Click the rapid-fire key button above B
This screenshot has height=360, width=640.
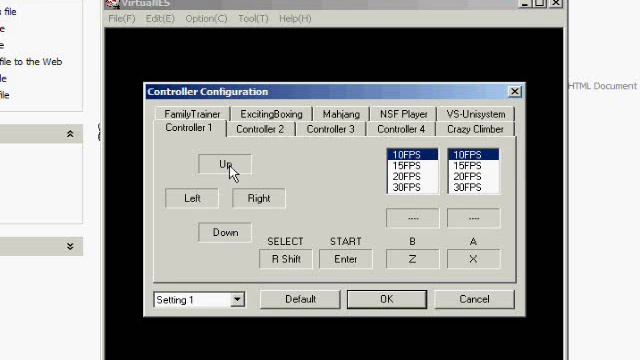coord(413,218)
